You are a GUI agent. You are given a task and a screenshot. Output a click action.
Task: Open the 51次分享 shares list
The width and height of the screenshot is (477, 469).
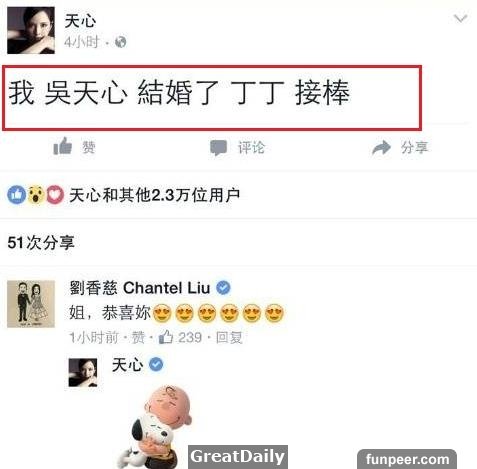point(41,242)
